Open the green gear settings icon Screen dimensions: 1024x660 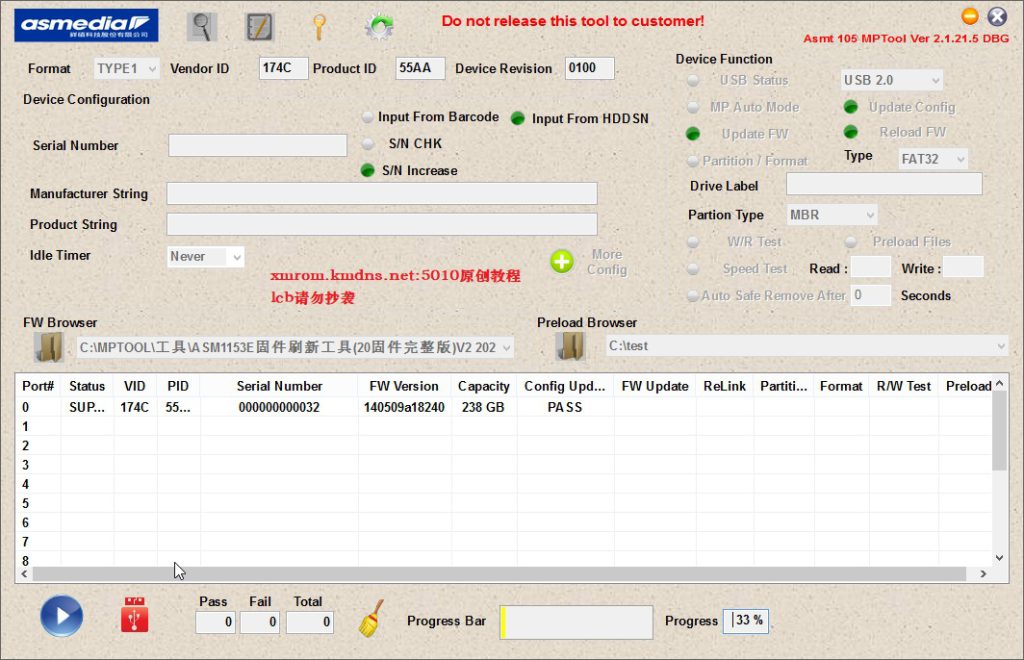tap(378, 26)
